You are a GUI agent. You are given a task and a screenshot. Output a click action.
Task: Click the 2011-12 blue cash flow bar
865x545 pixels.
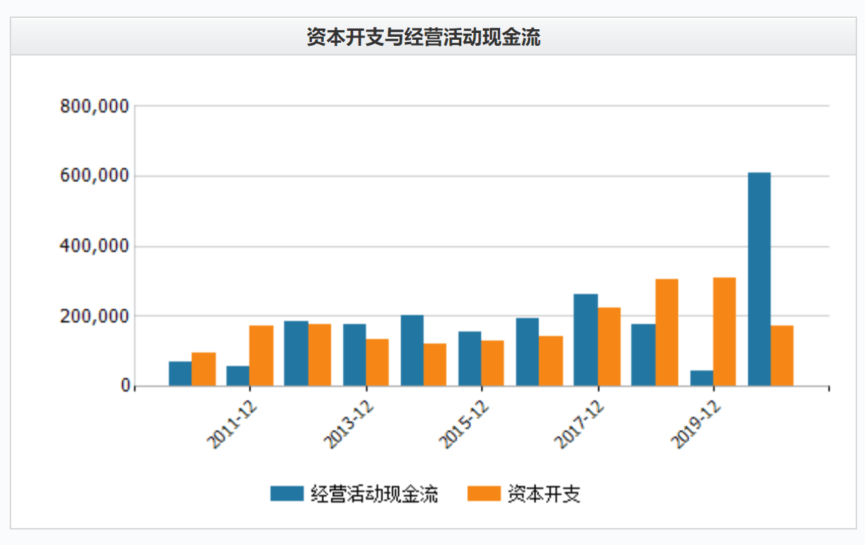point(238,376)
